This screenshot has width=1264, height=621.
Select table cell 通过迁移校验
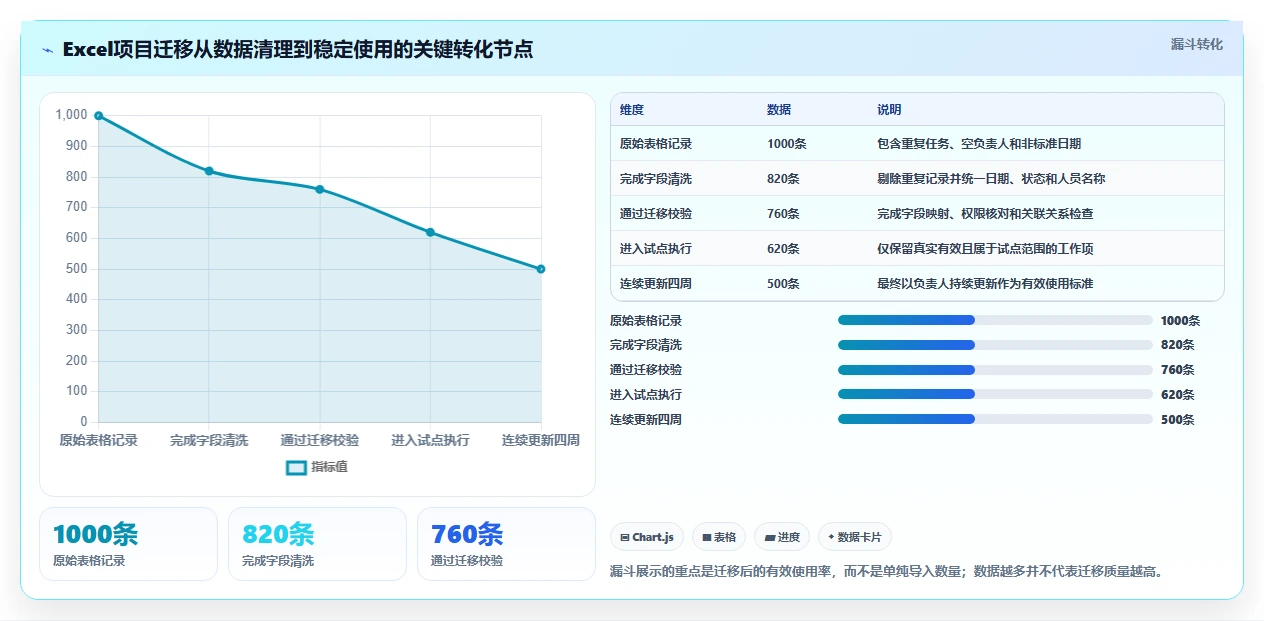coord(656,214)
